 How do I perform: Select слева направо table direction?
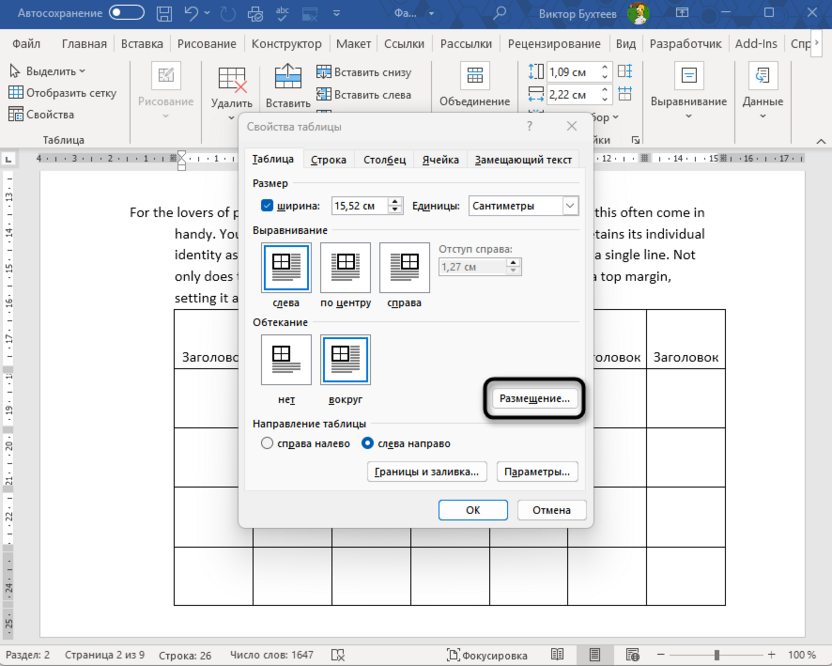367,443
